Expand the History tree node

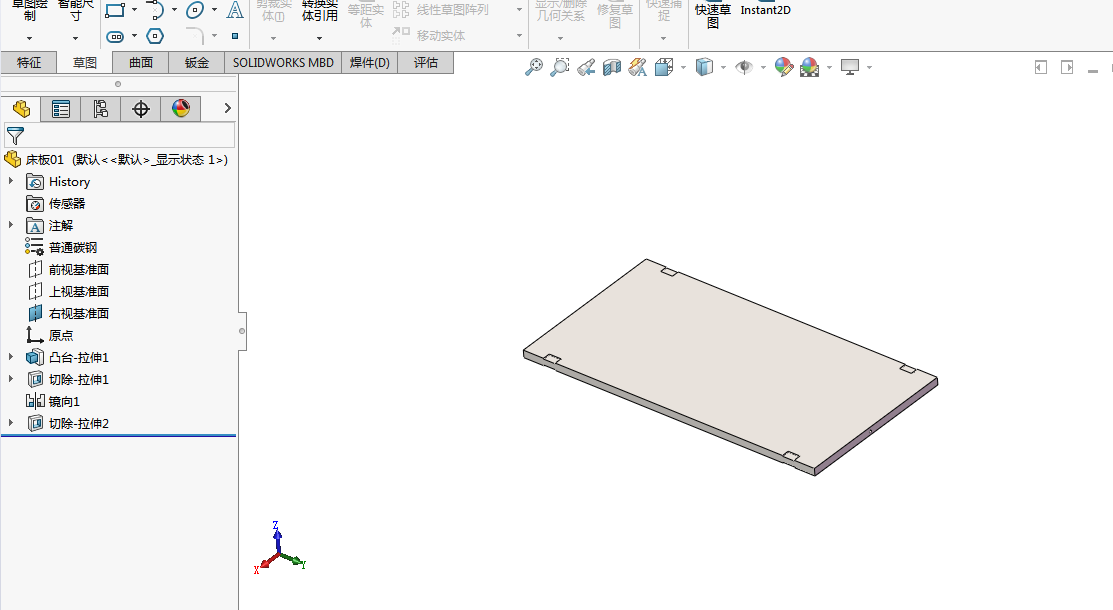[11, 182]
